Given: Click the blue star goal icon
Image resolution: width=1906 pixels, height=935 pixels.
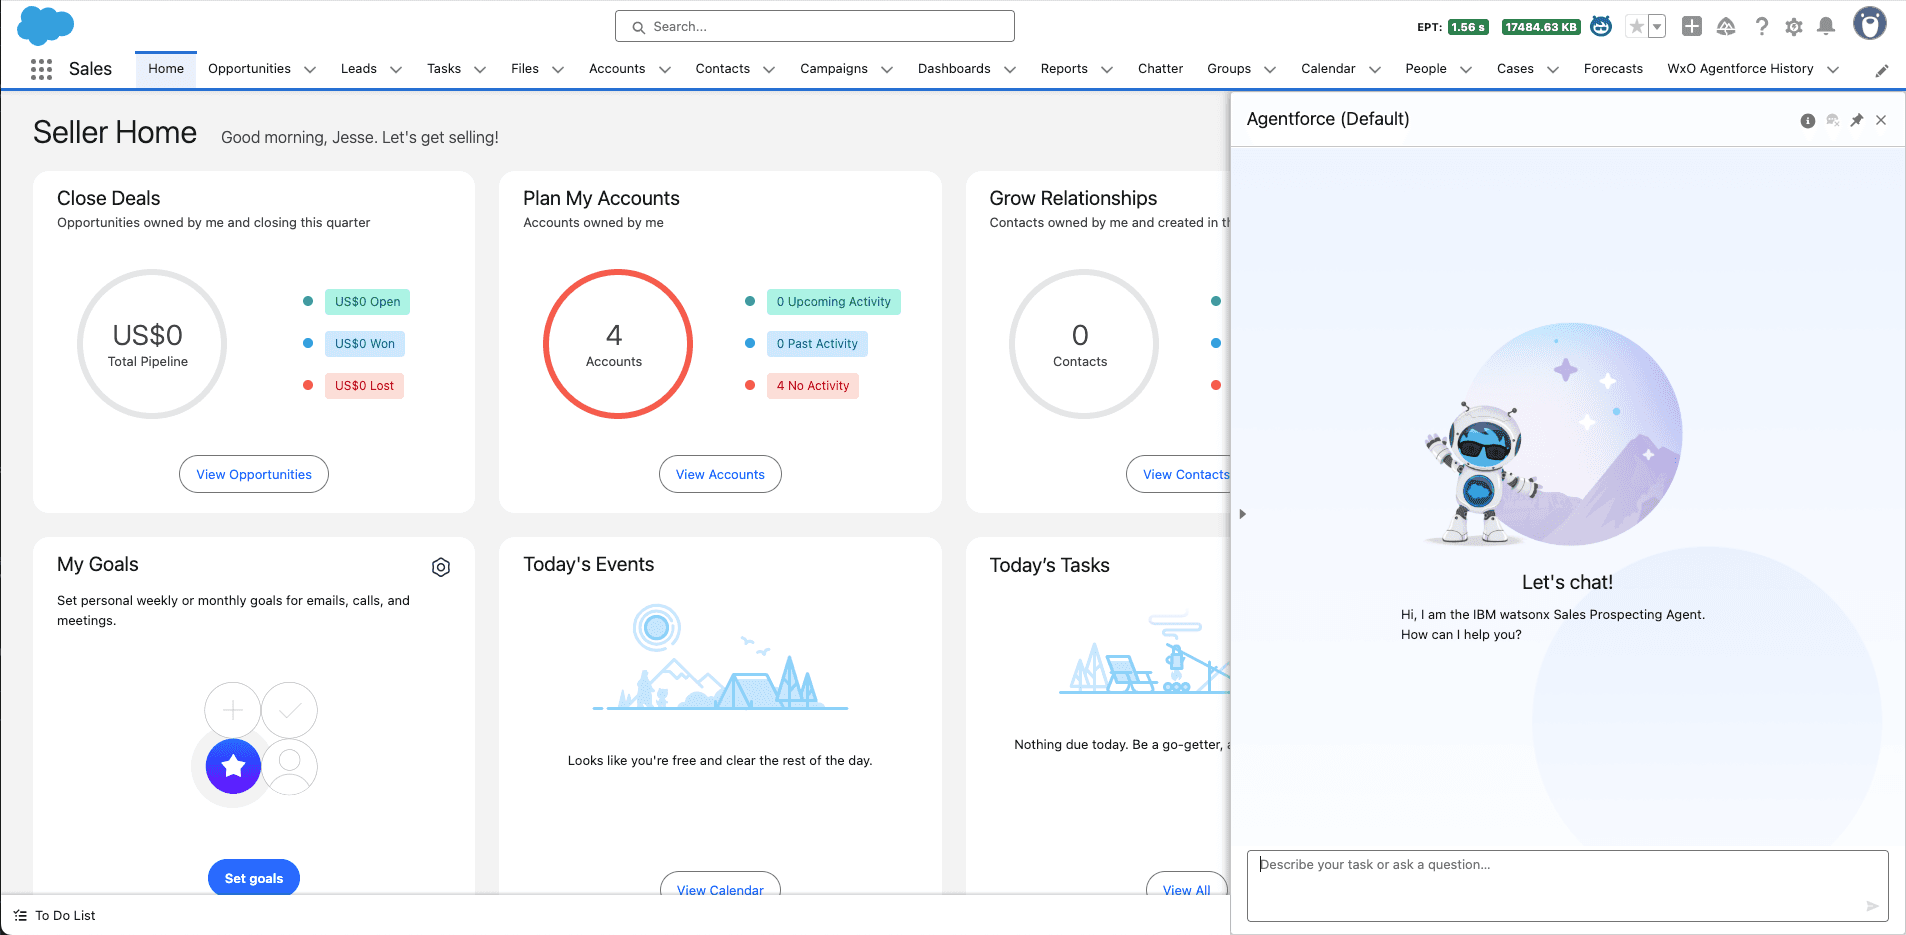Looking at the screenshot, I should pyautogui.click(x=233, y=766).
